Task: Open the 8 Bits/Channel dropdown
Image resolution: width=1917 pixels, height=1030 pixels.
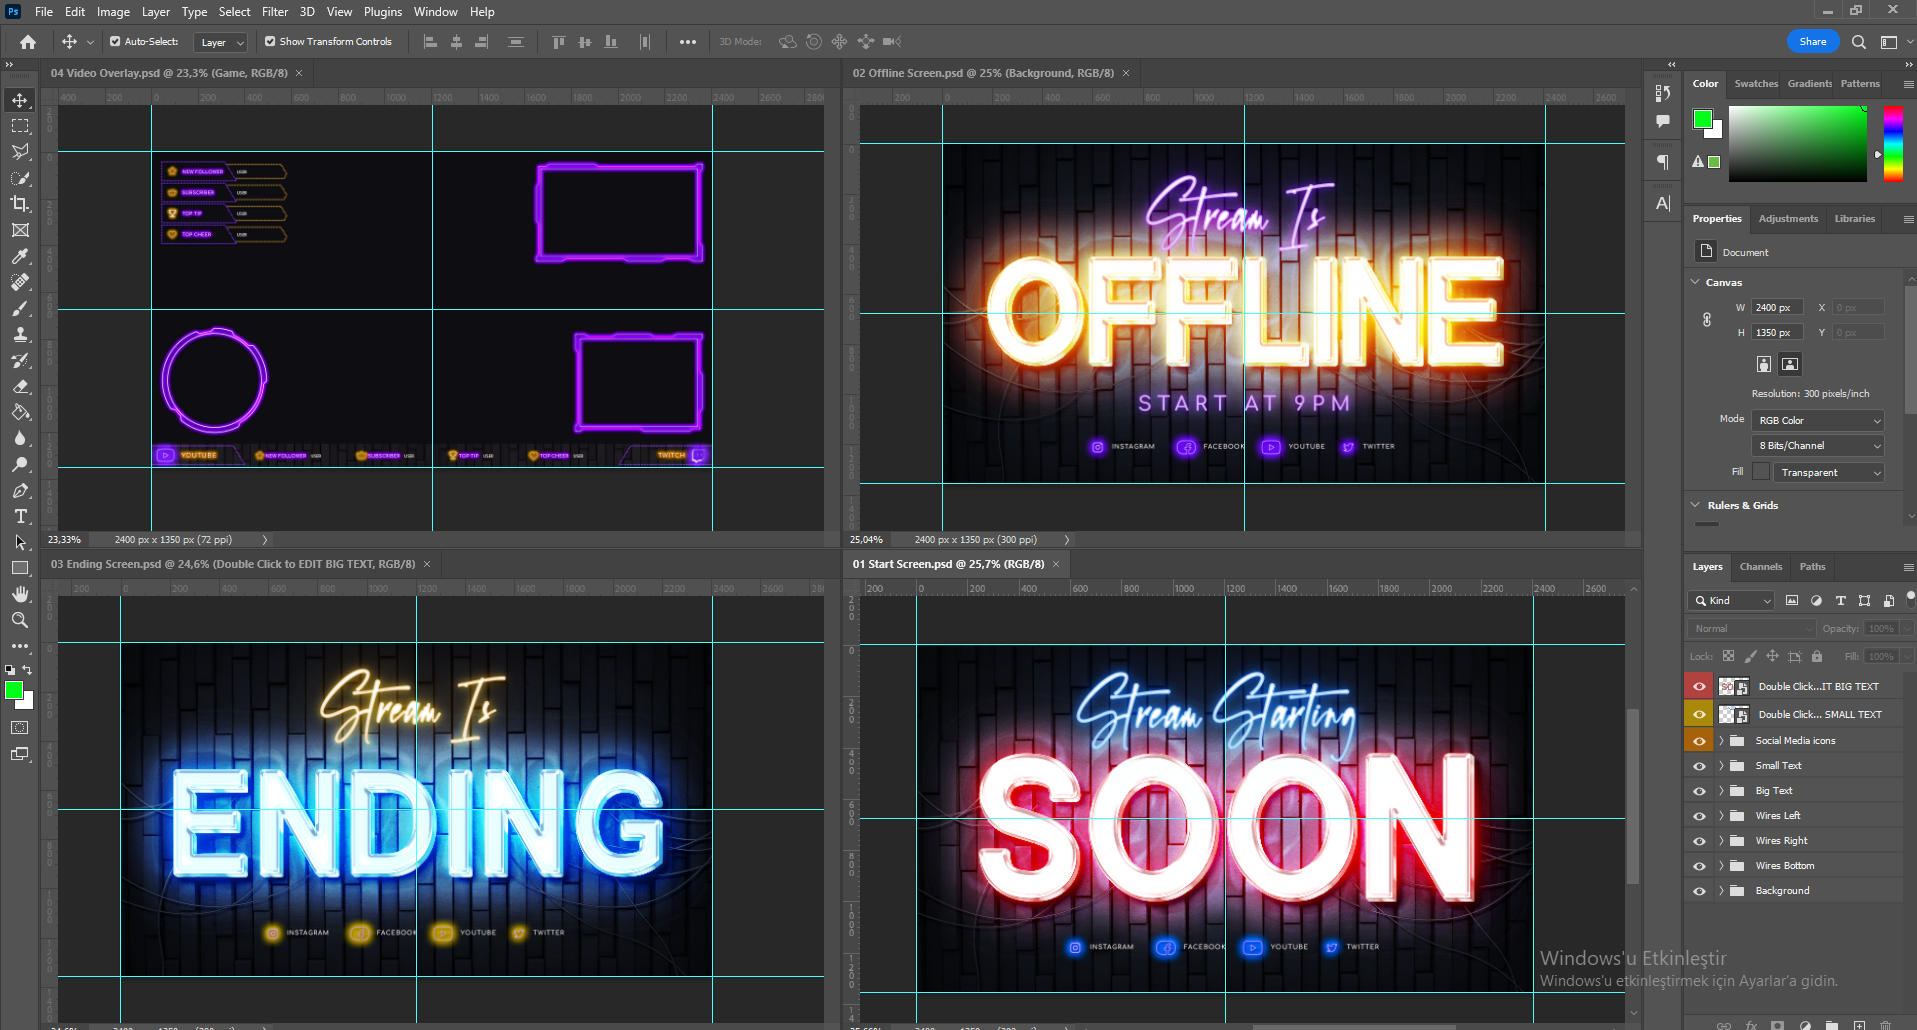Action: pos(1818,445)
